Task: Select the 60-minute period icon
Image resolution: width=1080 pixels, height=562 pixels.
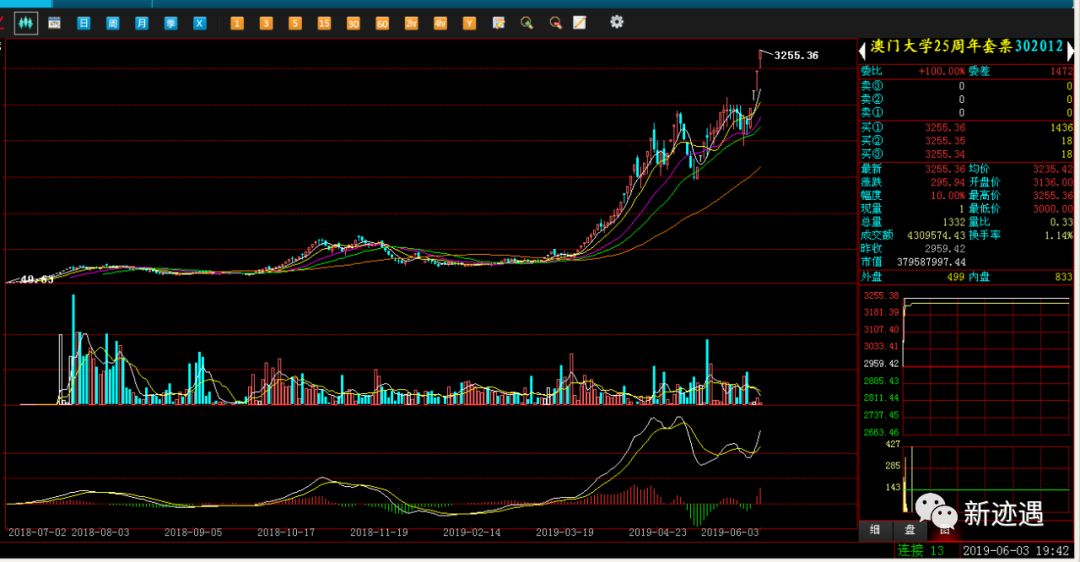Action: [x=382, y=23]
